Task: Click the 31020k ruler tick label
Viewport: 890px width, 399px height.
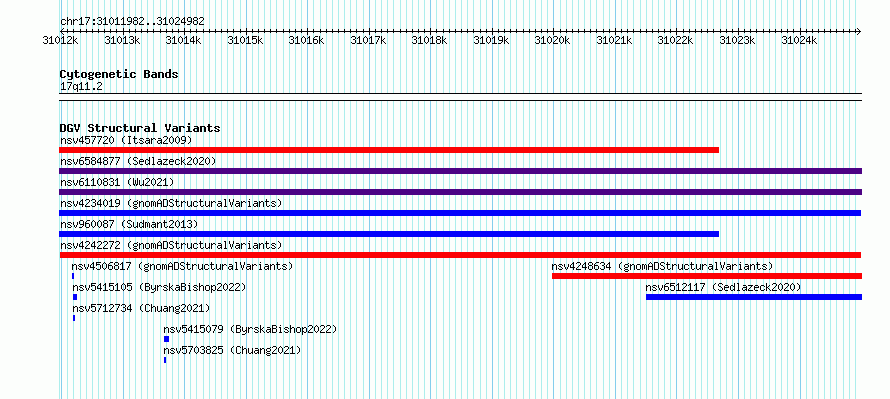Action: [x=553, y=40]
